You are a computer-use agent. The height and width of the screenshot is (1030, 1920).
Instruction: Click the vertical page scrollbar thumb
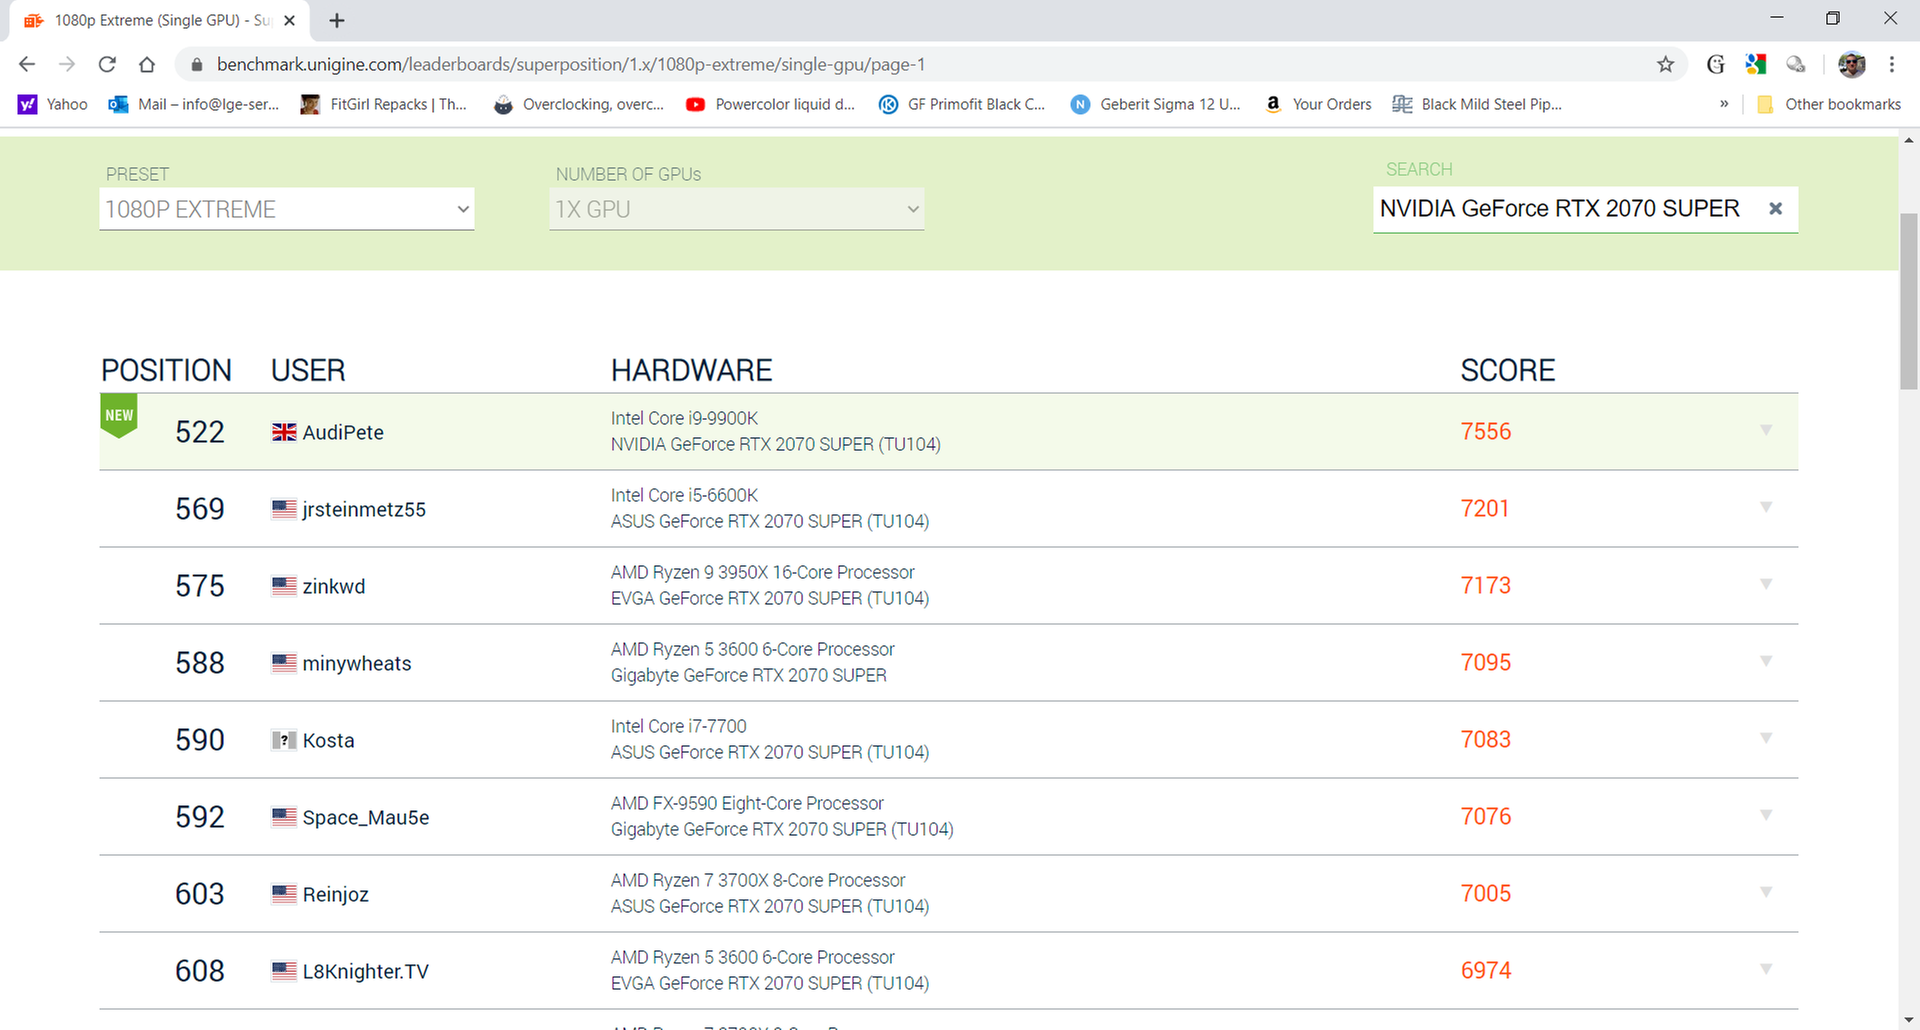(x=1909, y=300)
